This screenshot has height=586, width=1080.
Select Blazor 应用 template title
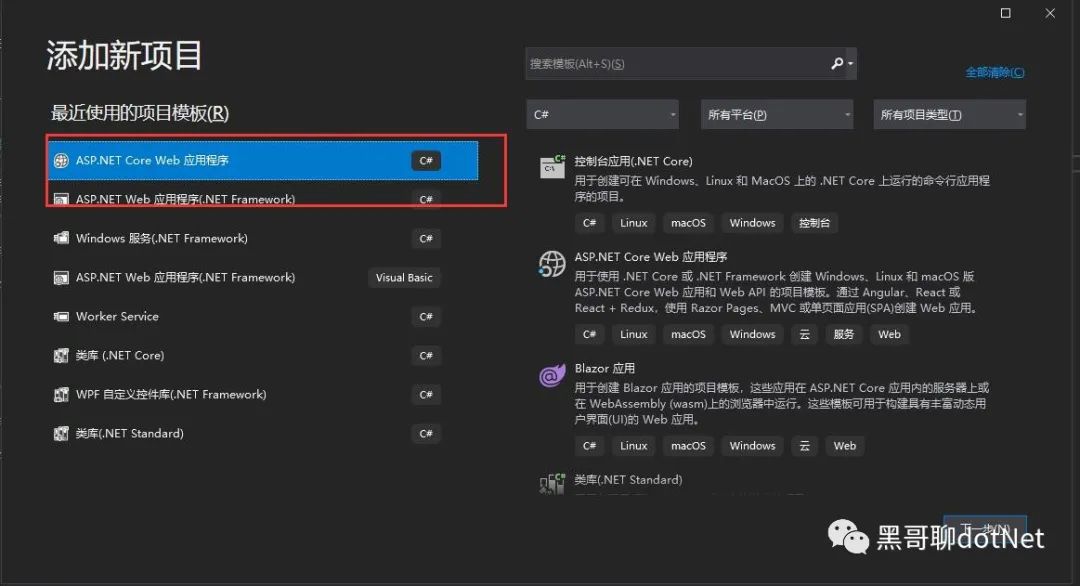pos(605,368)
